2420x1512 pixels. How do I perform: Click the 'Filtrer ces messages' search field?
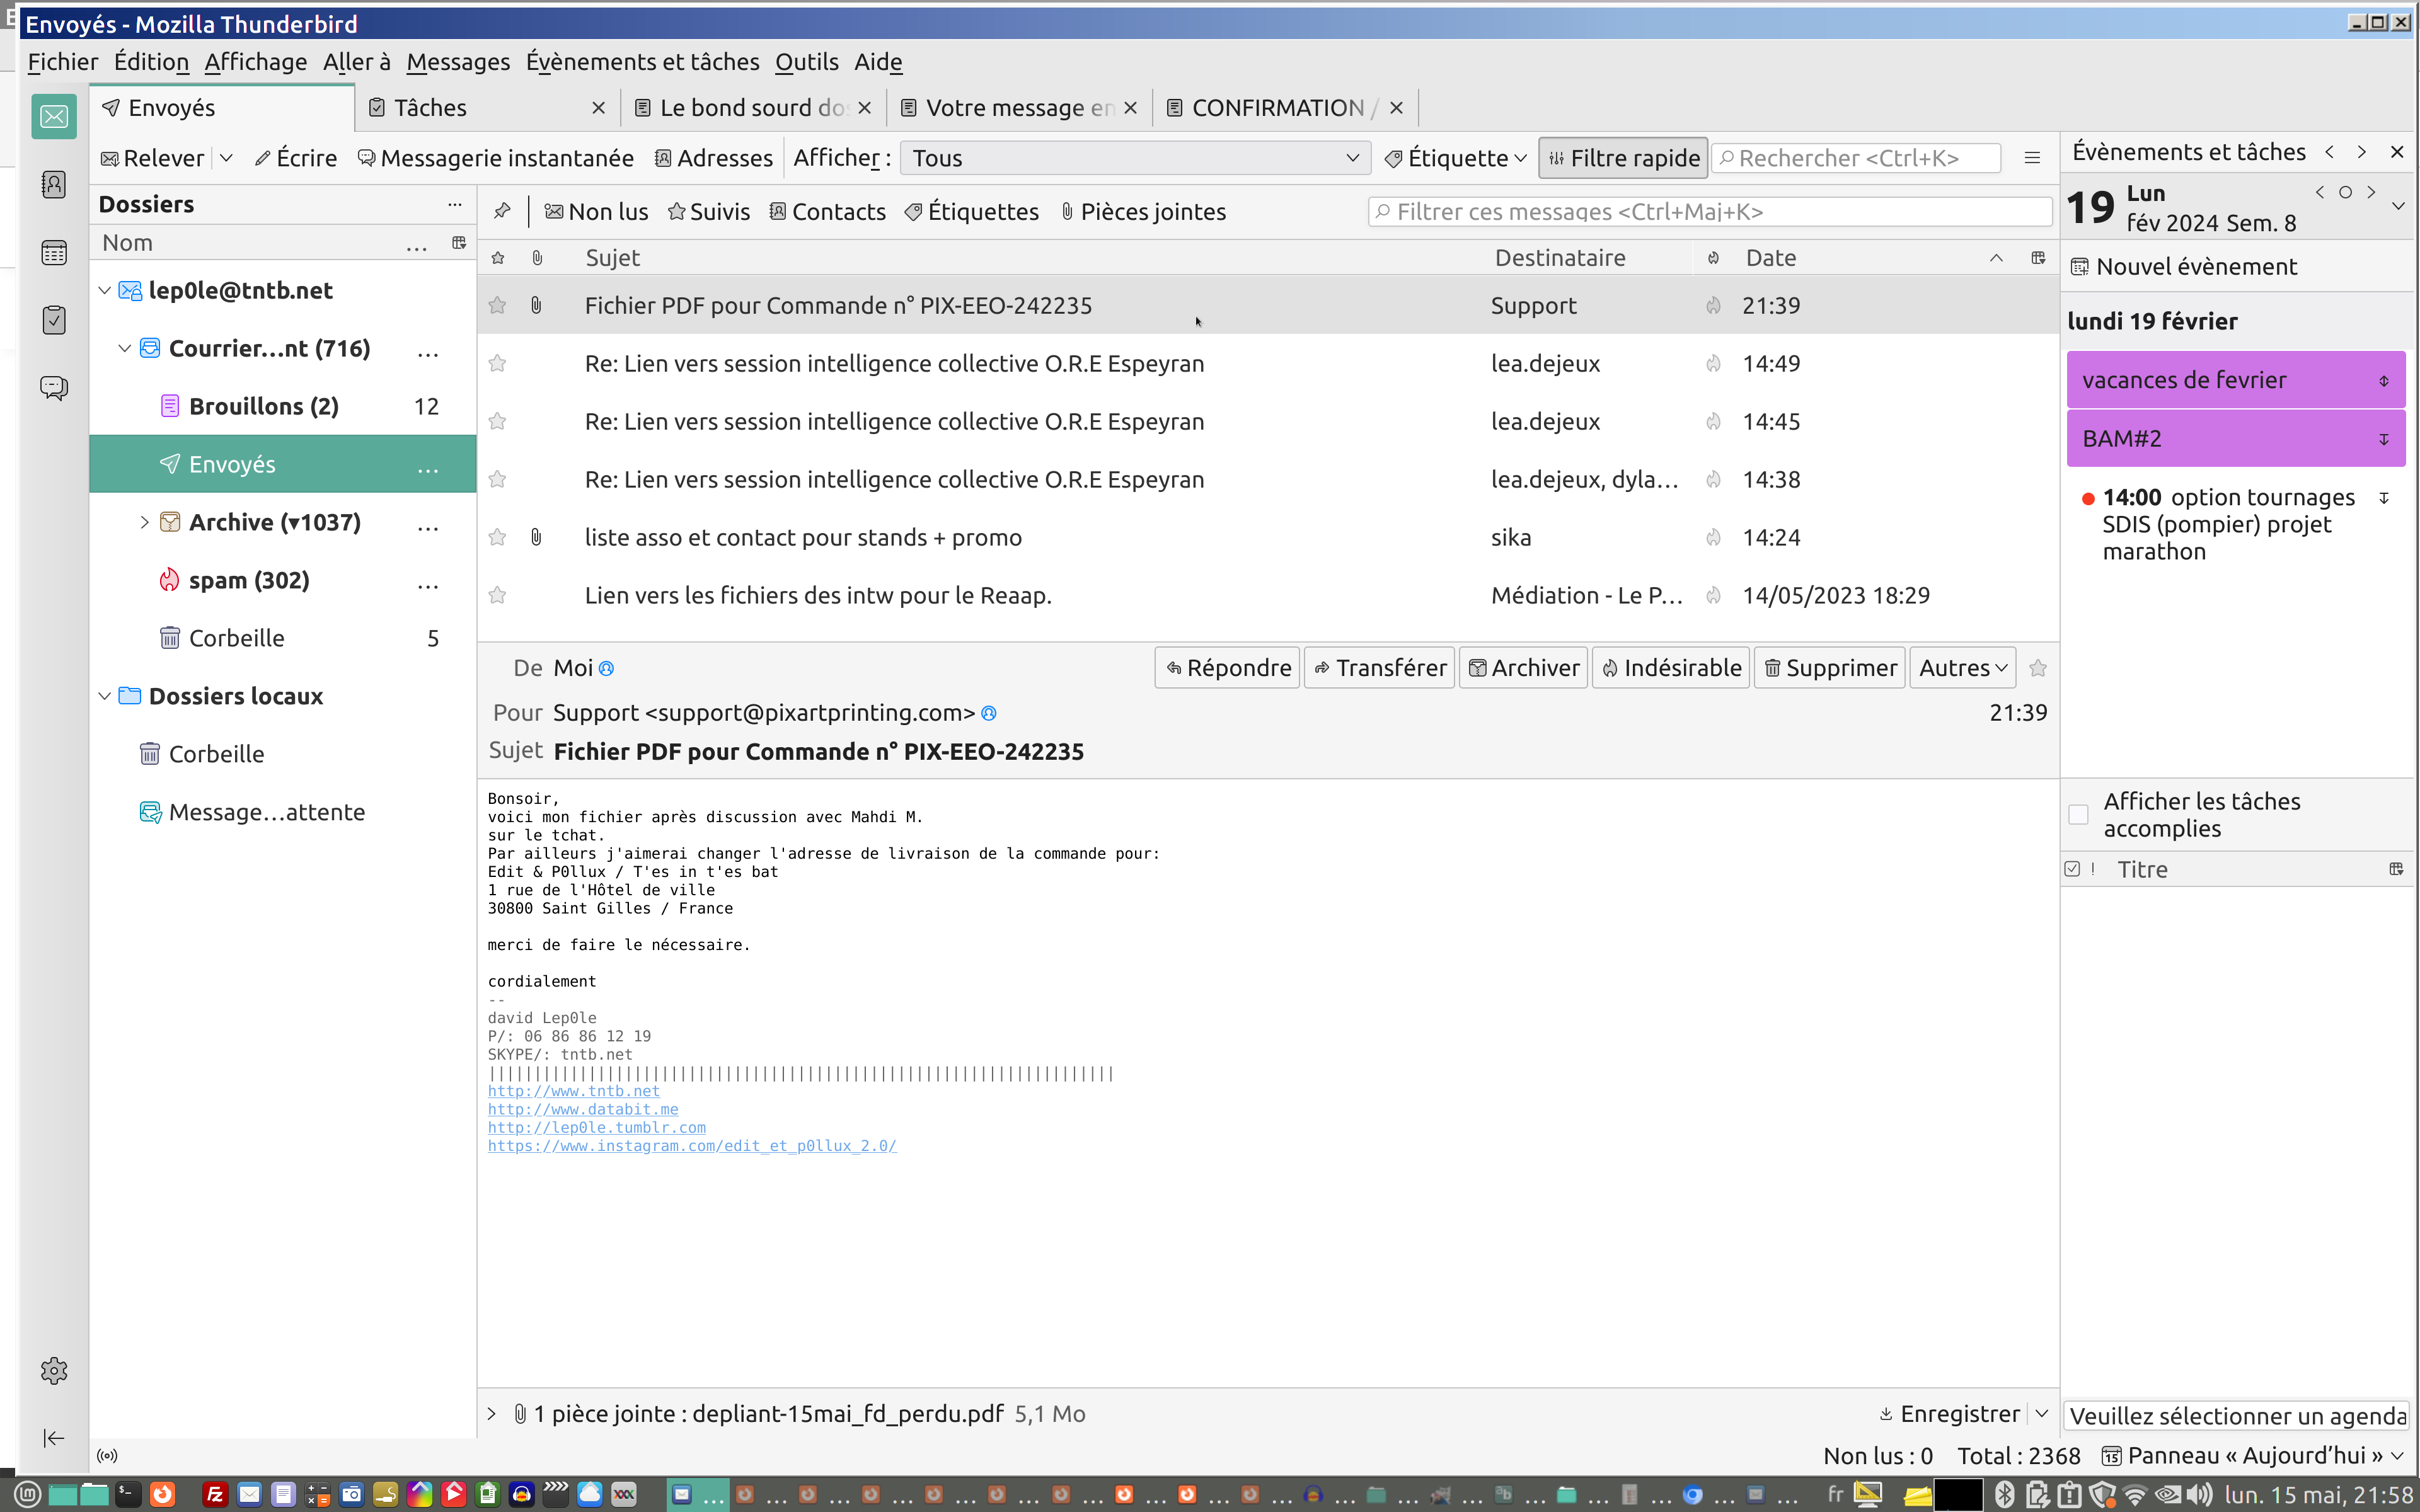pos(1710,211)
